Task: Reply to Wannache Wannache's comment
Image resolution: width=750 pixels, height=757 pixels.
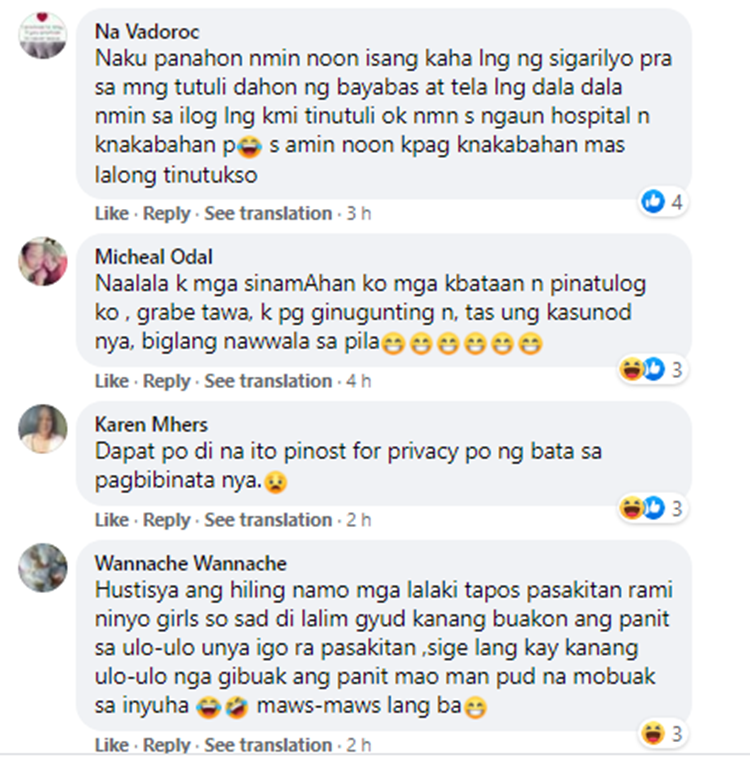Action: pos(167,745)
